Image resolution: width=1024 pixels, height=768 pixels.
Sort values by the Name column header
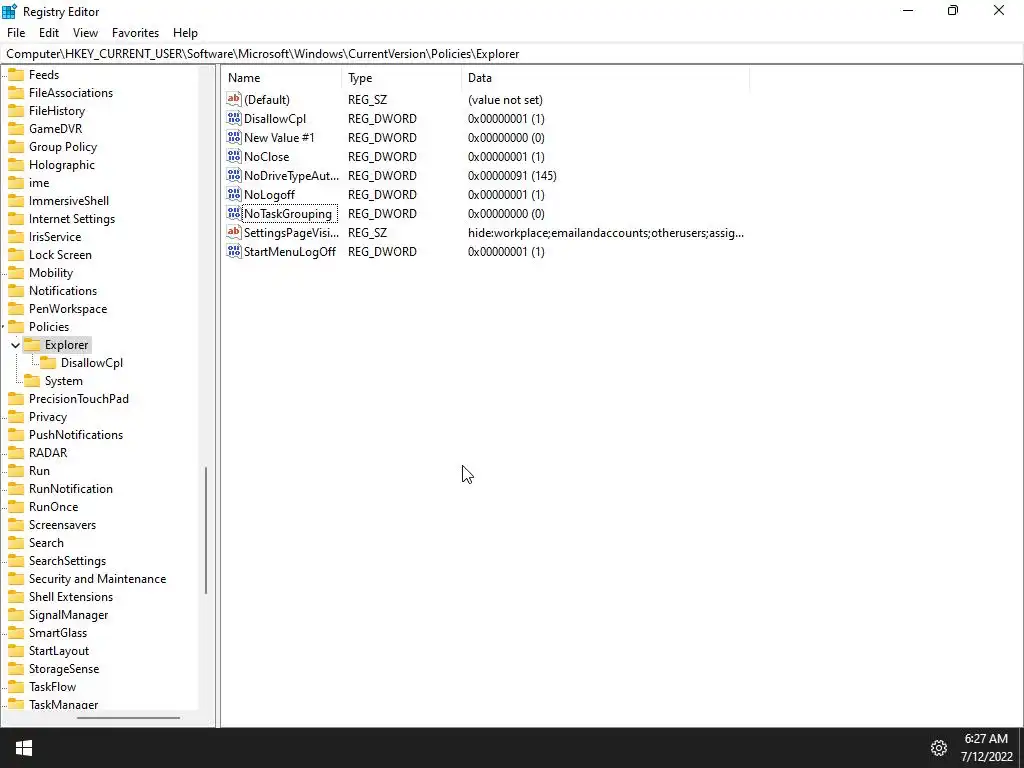[281, 78]
